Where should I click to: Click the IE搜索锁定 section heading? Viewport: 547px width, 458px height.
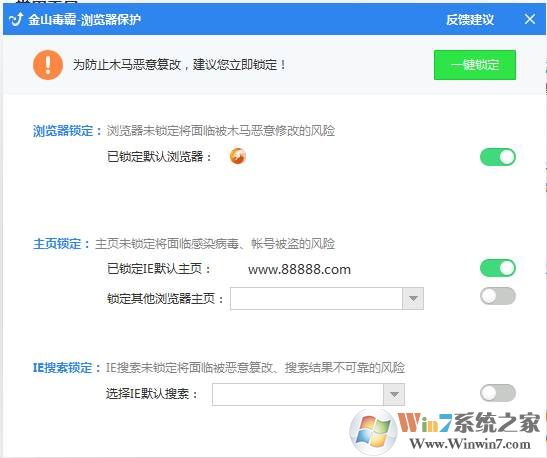click(63, 368)
